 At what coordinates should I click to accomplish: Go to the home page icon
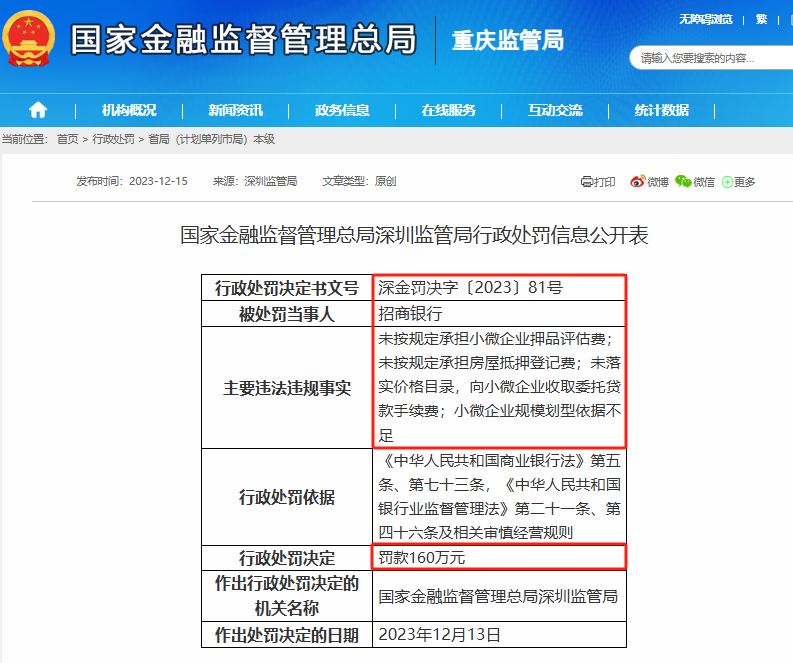tap(38, 110)
